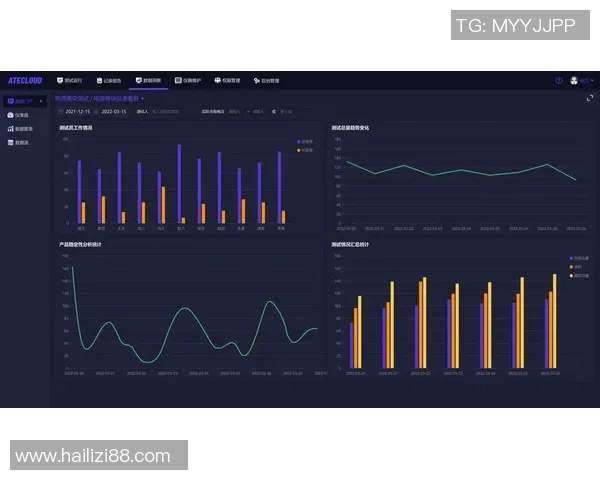This screenshot has width=600, height=480.
Task: Open the help question mark icon
Action: (x=559, y=80)
